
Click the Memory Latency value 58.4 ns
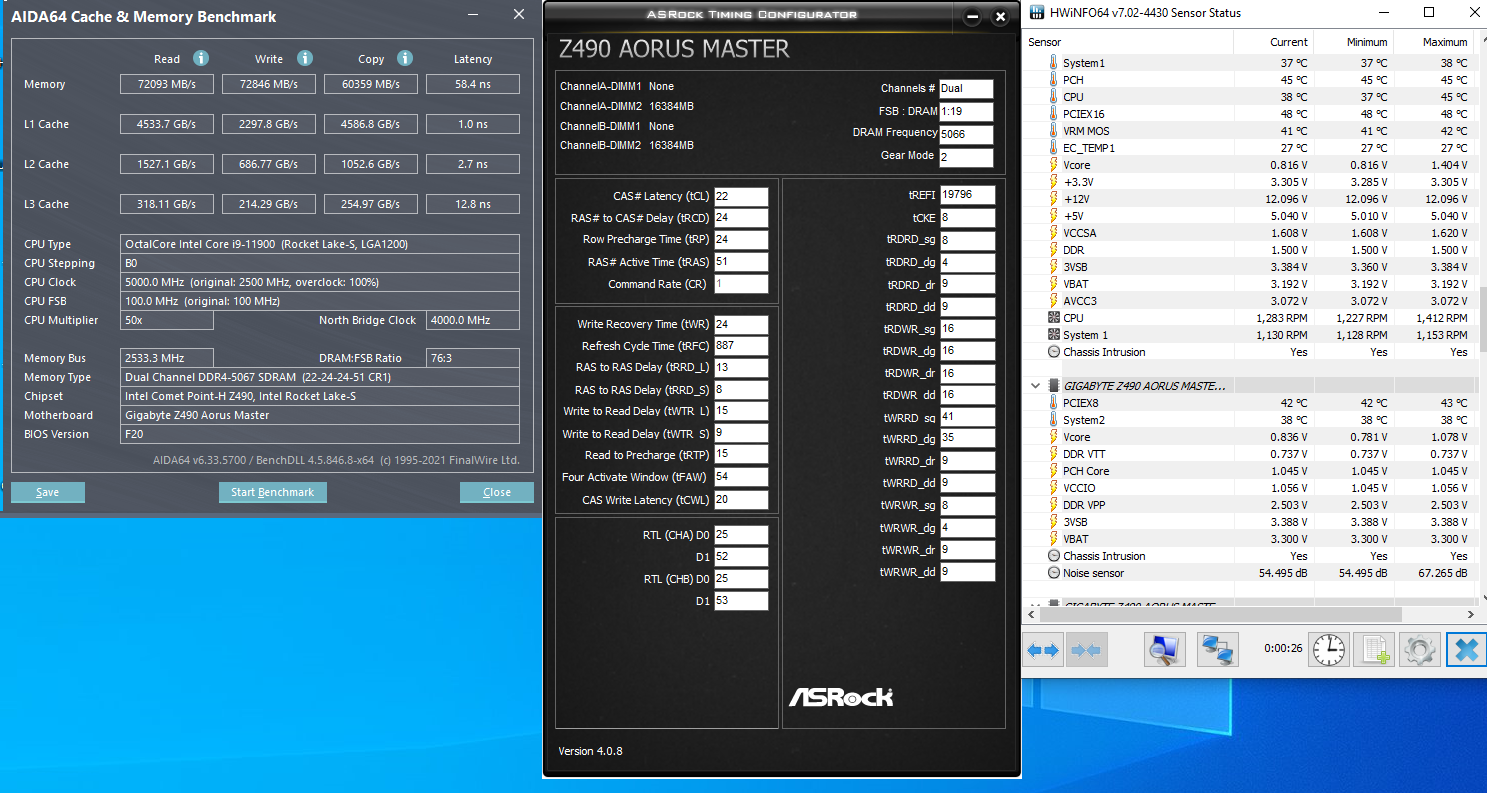[x=473, y=85]
